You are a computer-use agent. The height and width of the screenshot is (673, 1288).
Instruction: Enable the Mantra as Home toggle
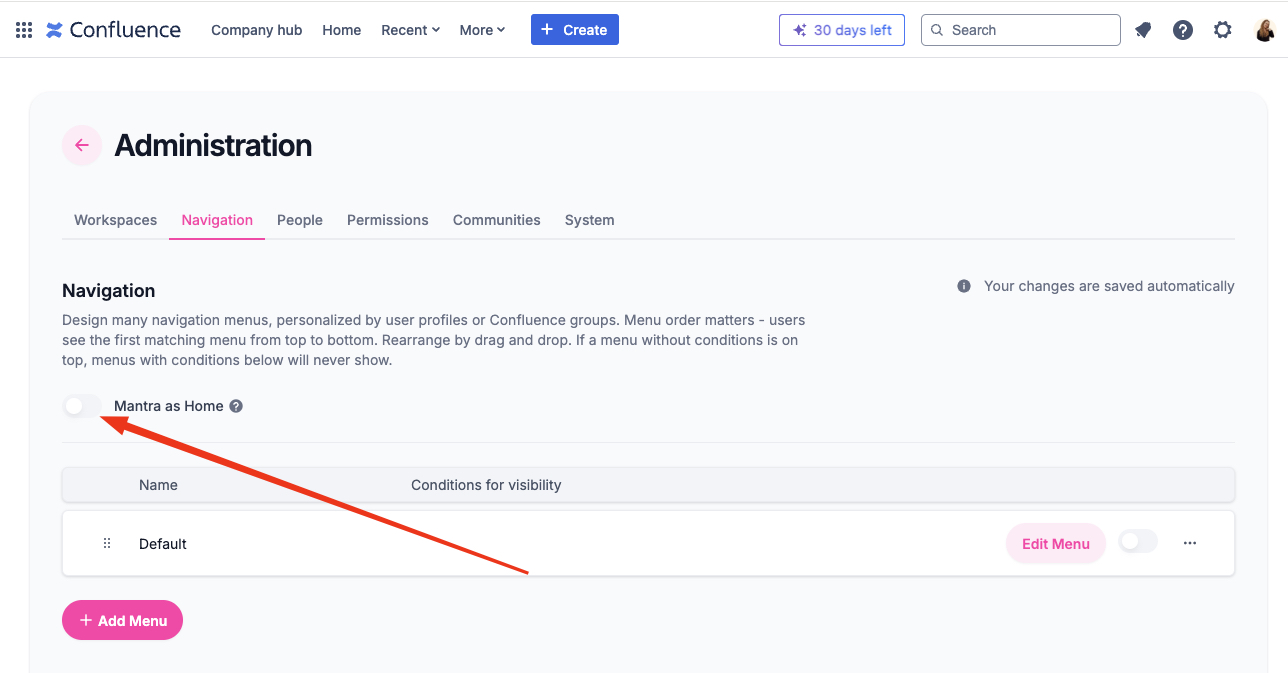[x=82, y=405]
